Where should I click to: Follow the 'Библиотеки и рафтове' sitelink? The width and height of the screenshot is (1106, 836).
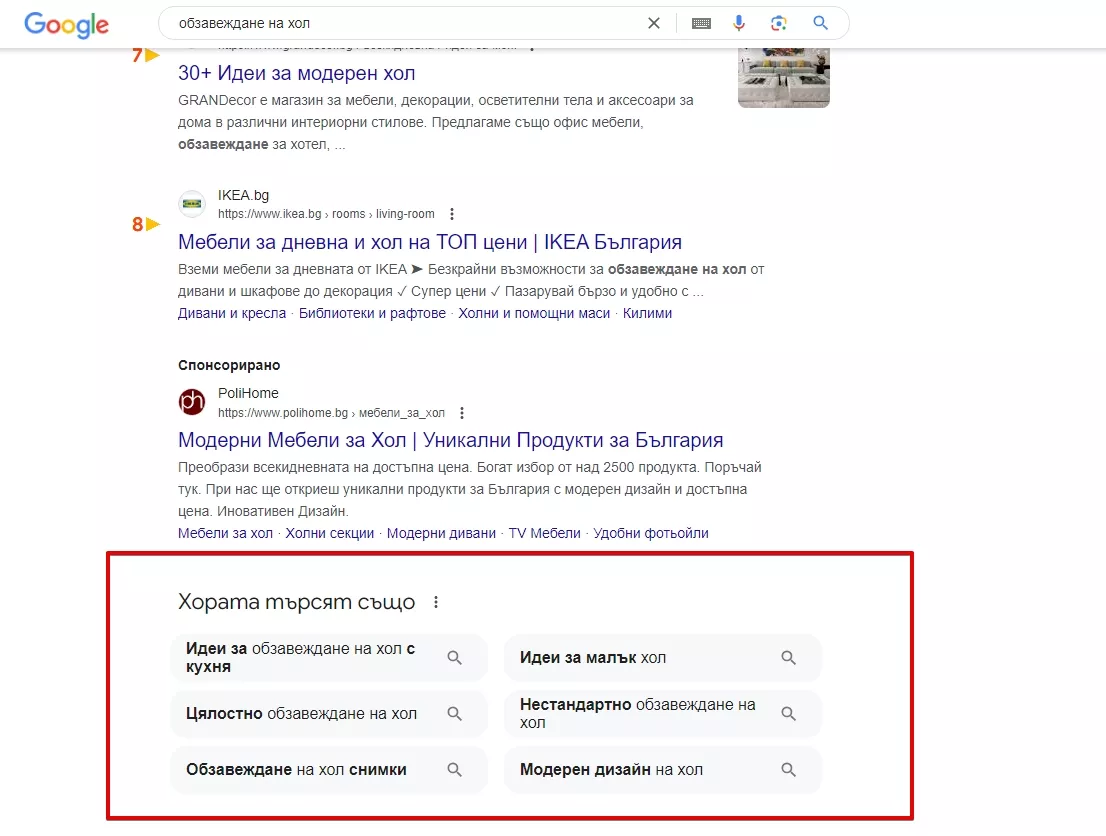click(x=372, y=313)
